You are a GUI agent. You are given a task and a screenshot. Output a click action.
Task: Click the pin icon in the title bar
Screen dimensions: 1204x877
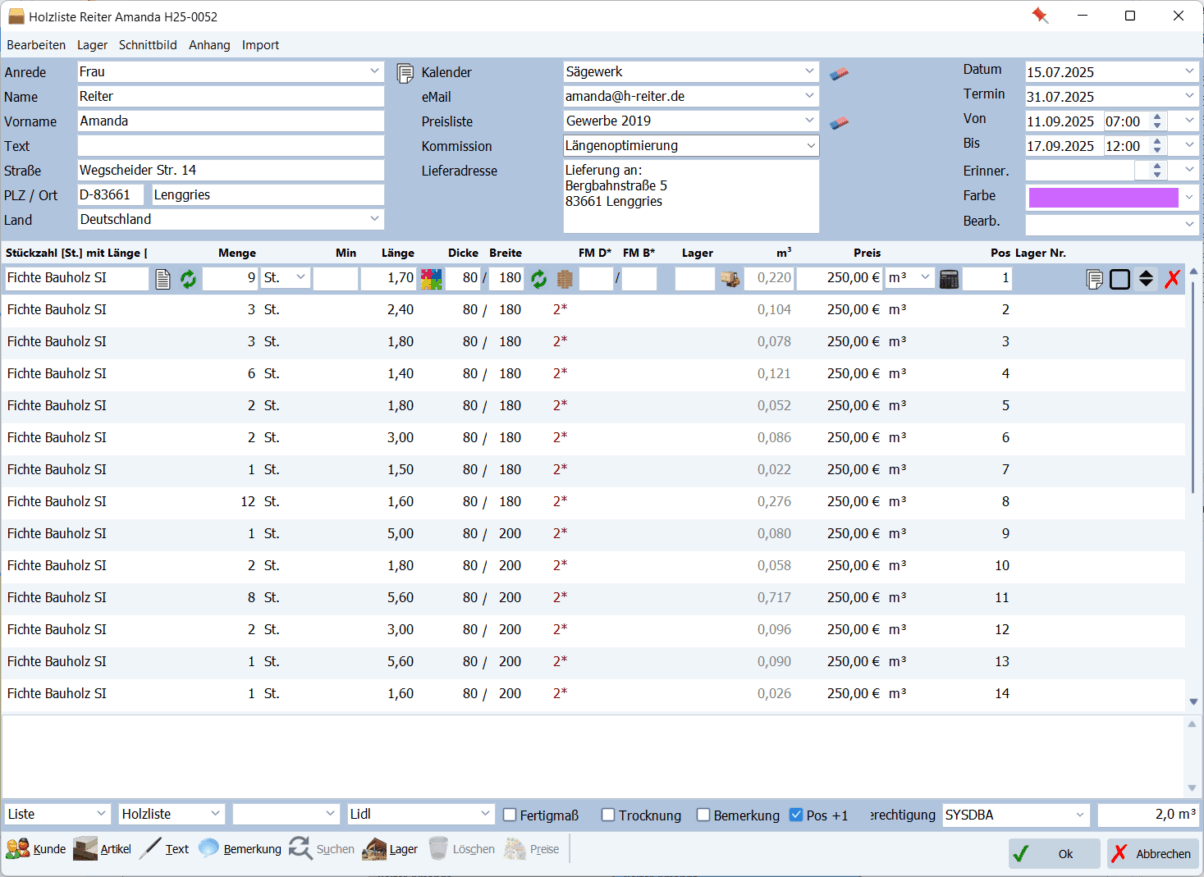(1040, 16)
